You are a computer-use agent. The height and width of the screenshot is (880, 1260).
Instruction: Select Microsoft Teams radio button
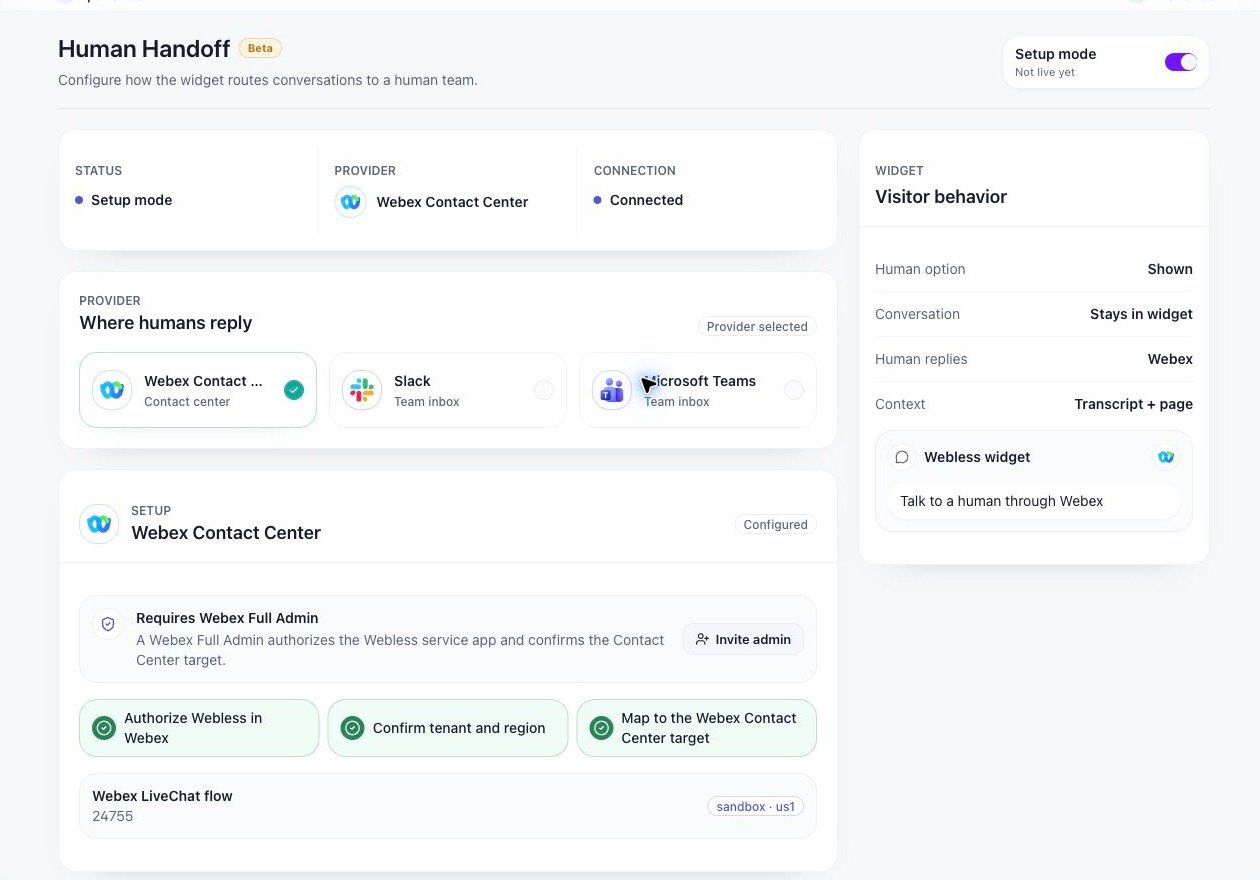[x=794, y=390]
